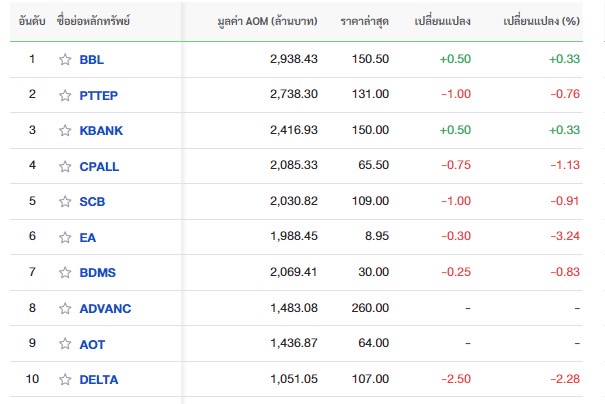Viewport: 605px width, 404px height.
Task: Favorite PTTEP using its star icon
Action: tap(65, 95)
